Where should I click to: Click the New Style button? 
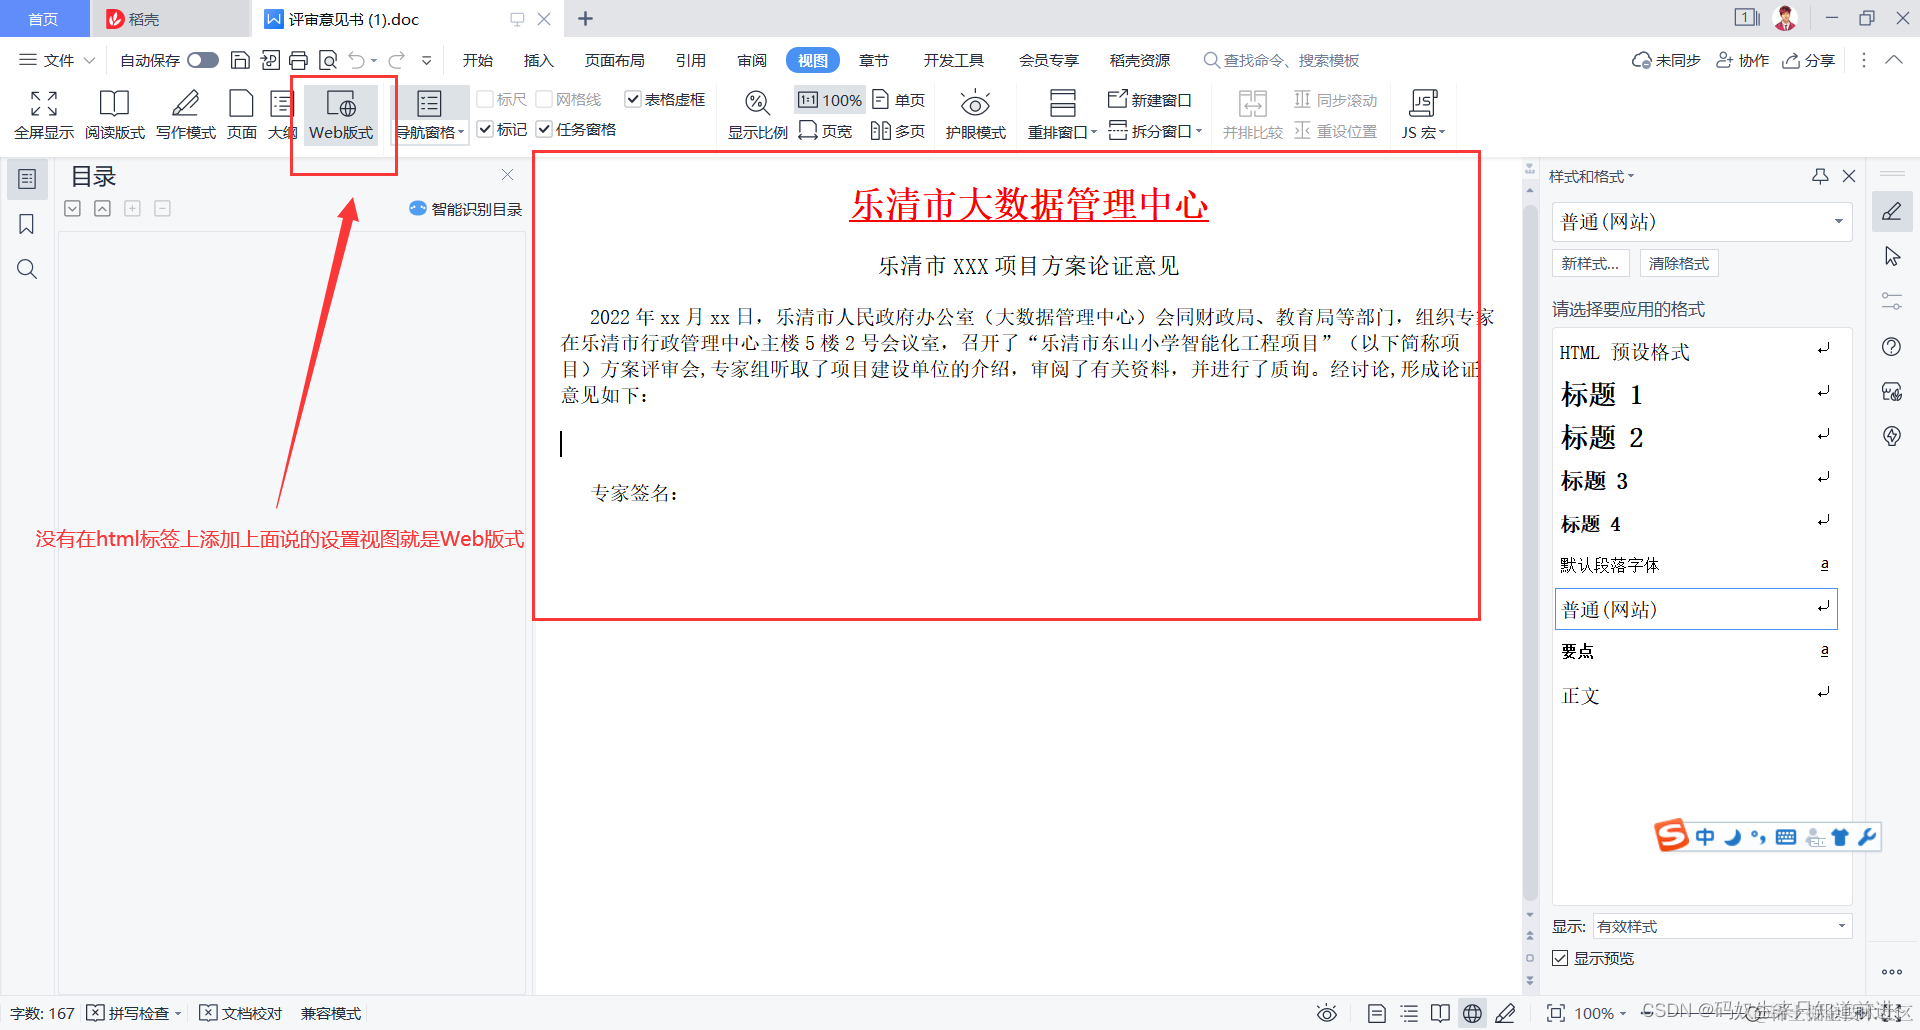pyautogui.click(x=1590, y=263)
